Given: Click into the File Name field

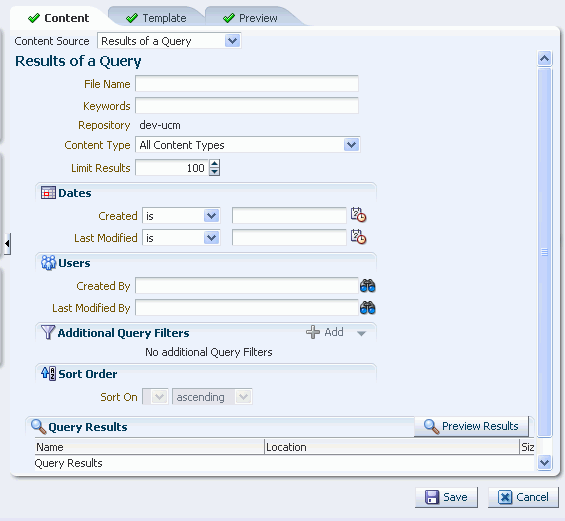Looking at the screenshot, I should click(x=247, y=84).
